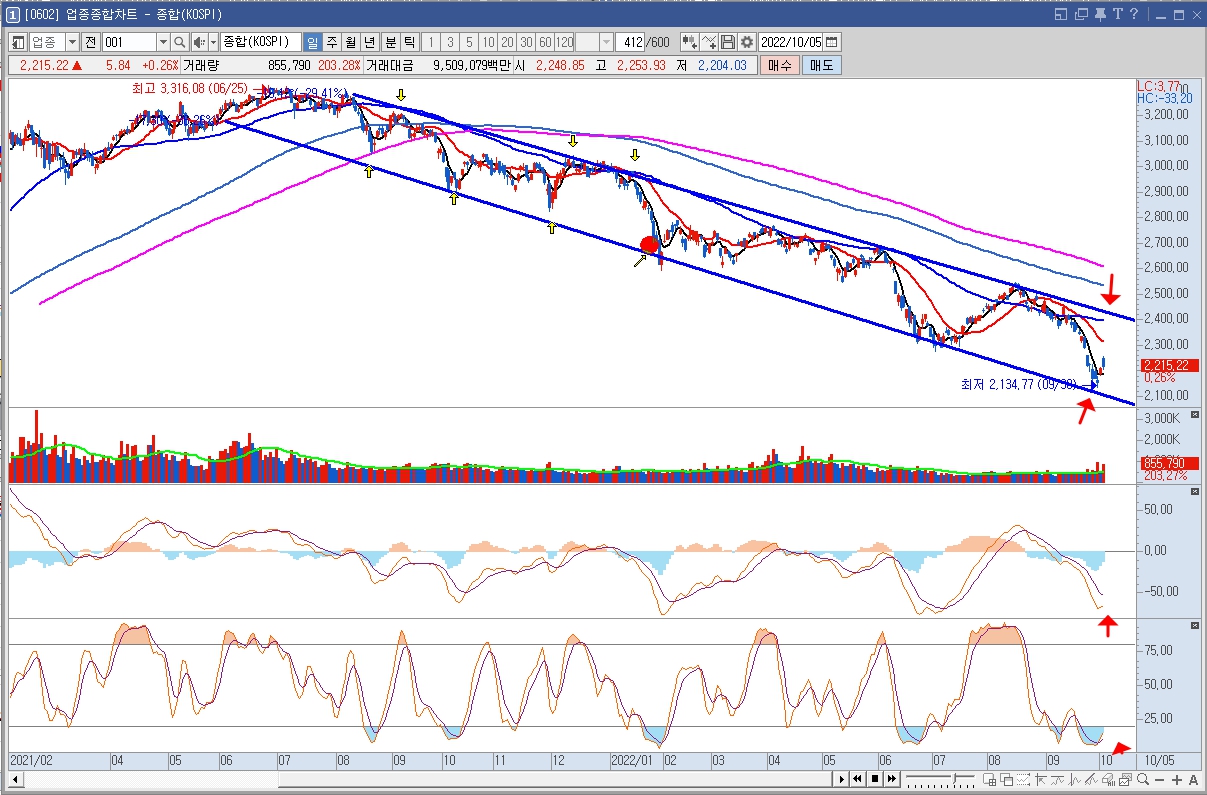
Task: Click the 전 button beside 업종
Action: [x=90, y=42]
